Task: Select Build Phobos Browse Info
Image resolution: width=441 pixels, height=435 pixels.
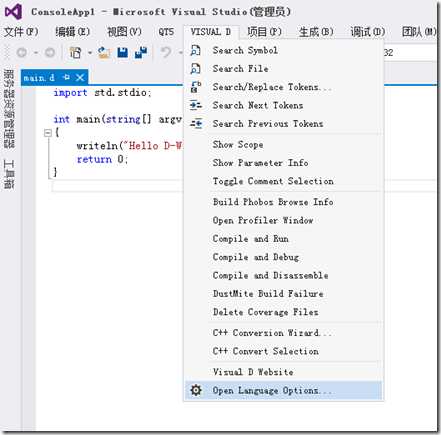Action: pyautogui.click(x=283, y=202)
